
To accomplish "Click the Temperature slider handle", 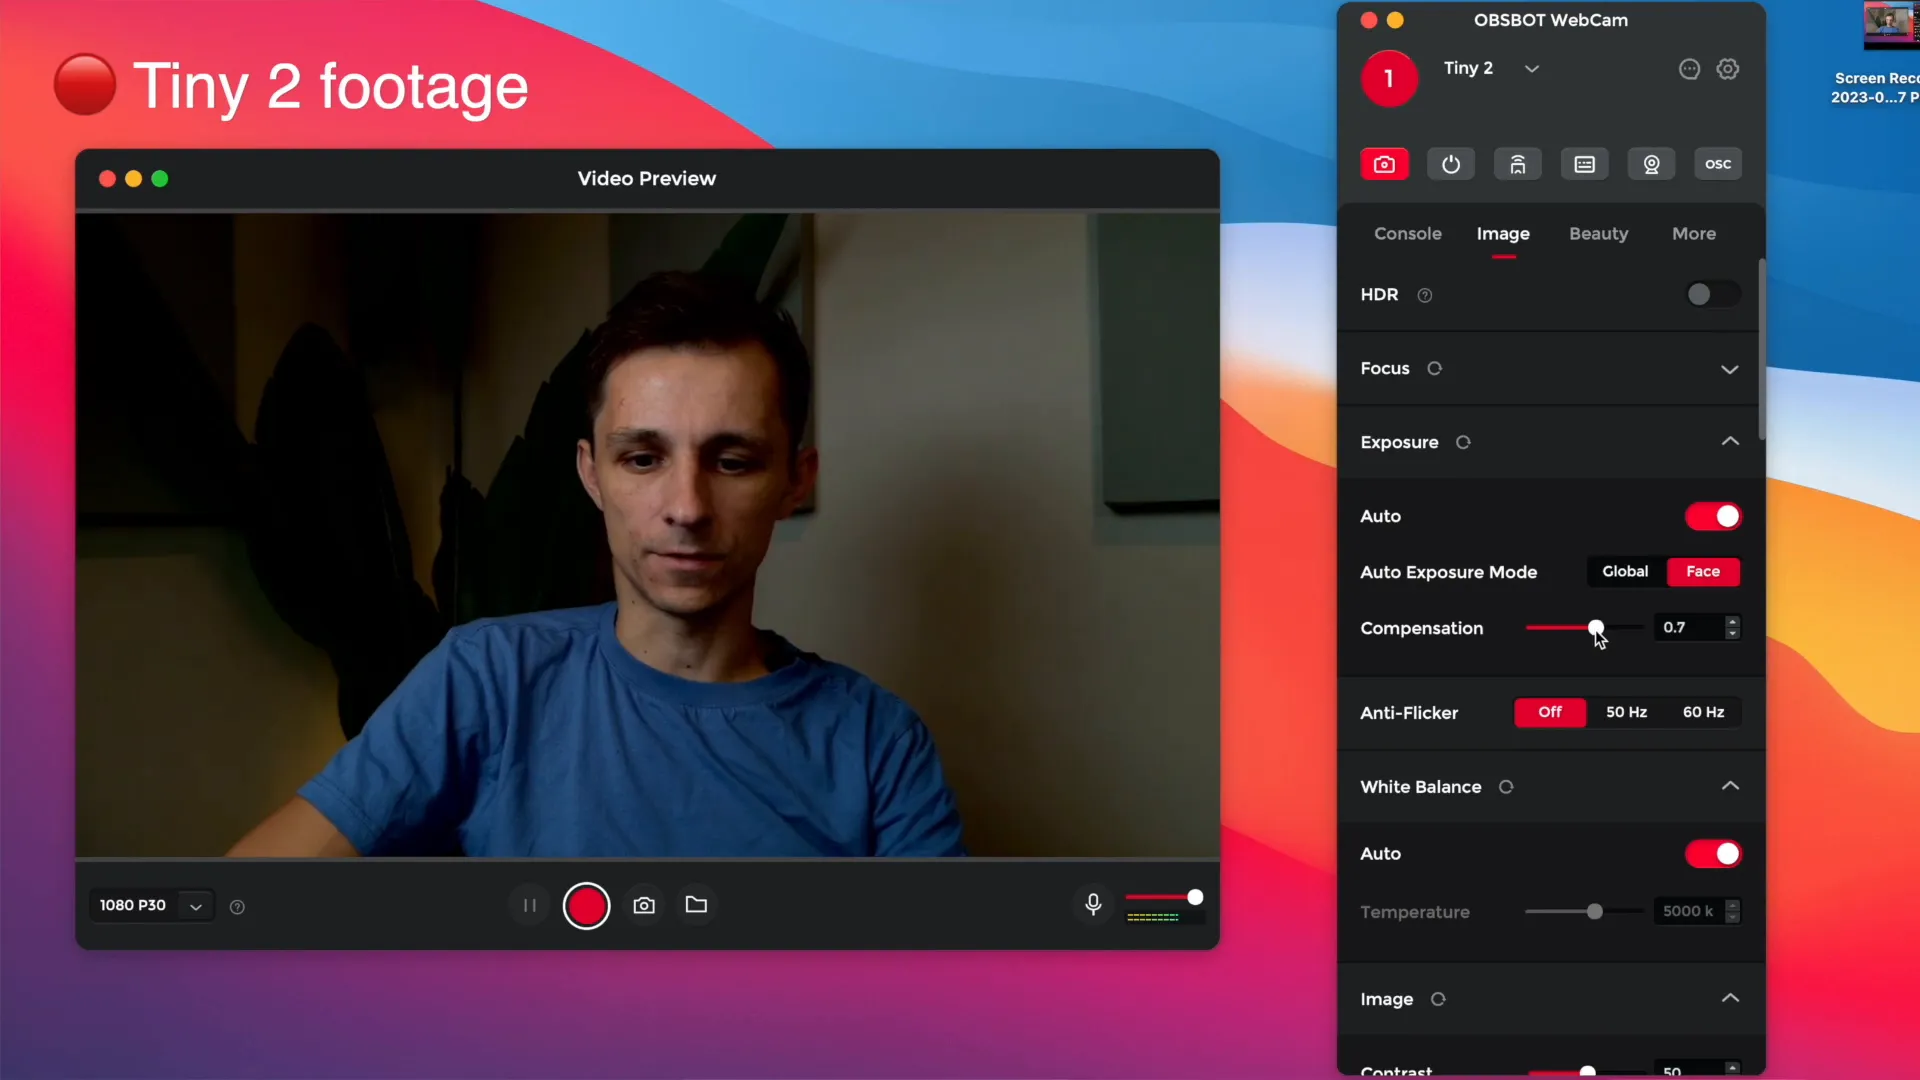I will 1594,911.
